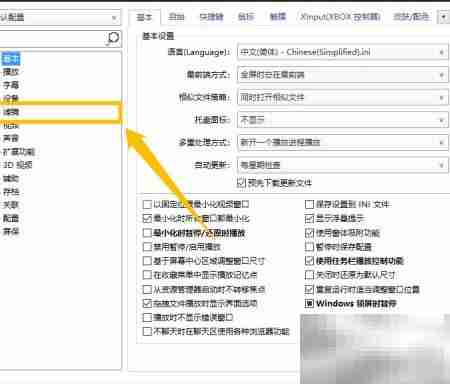Enable 禁用暂停/启用播放 checkbox
Image resolution: width=450 pixels, height=384 pixels.
147,247
